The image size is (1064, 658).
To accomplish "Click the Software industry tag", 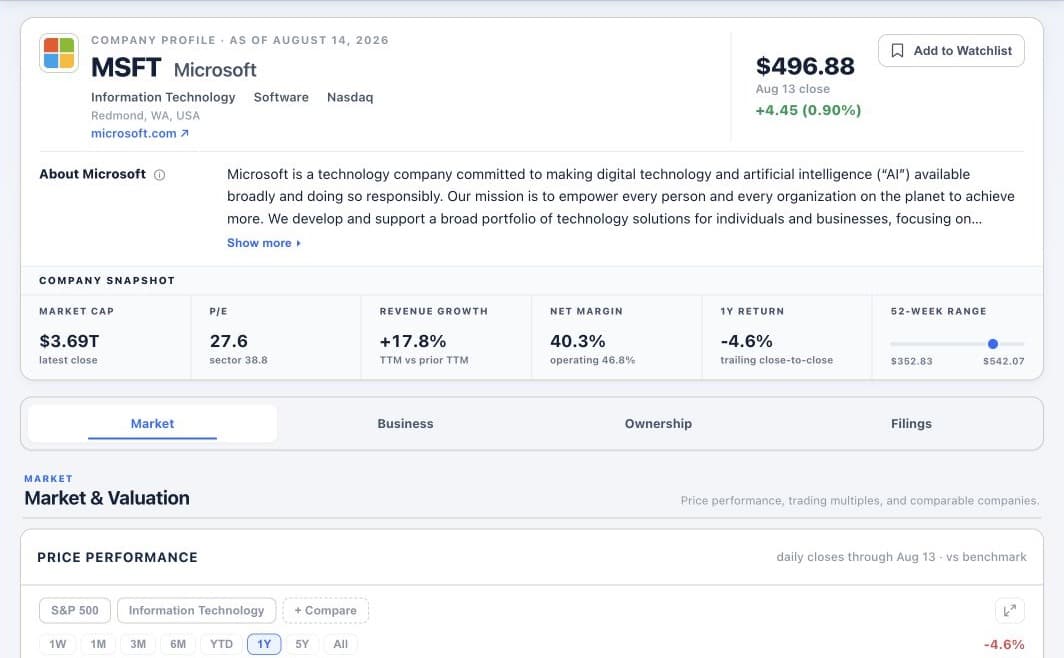I will coord(281,97).
